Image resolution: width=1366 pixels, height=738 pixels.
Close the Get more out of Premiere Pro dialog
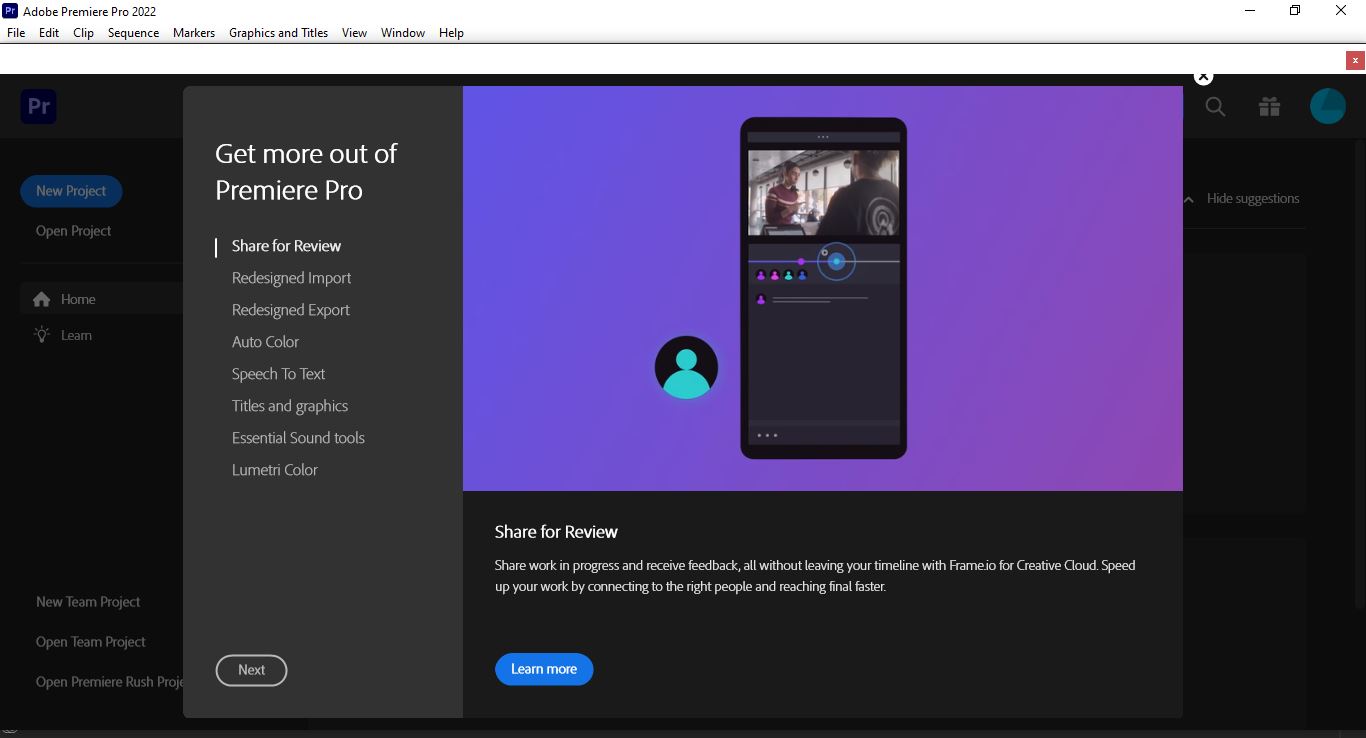point(1204,77)
